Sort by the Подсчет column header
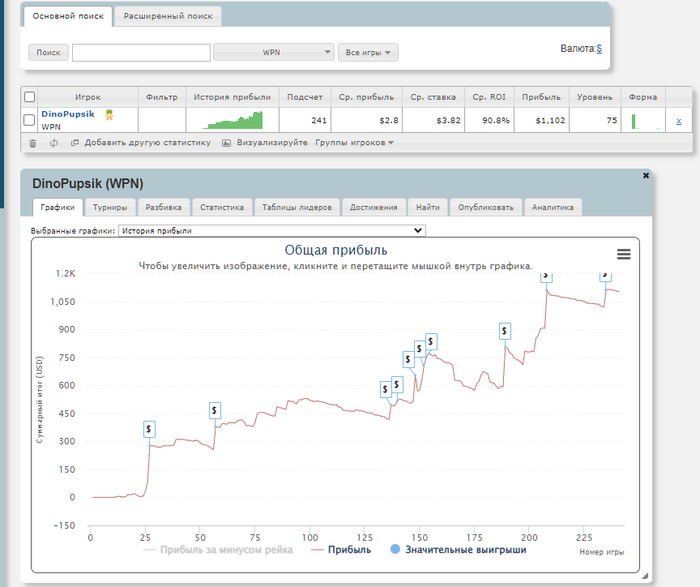Viewport: 700px width, 587px height. tap(305, 97)
